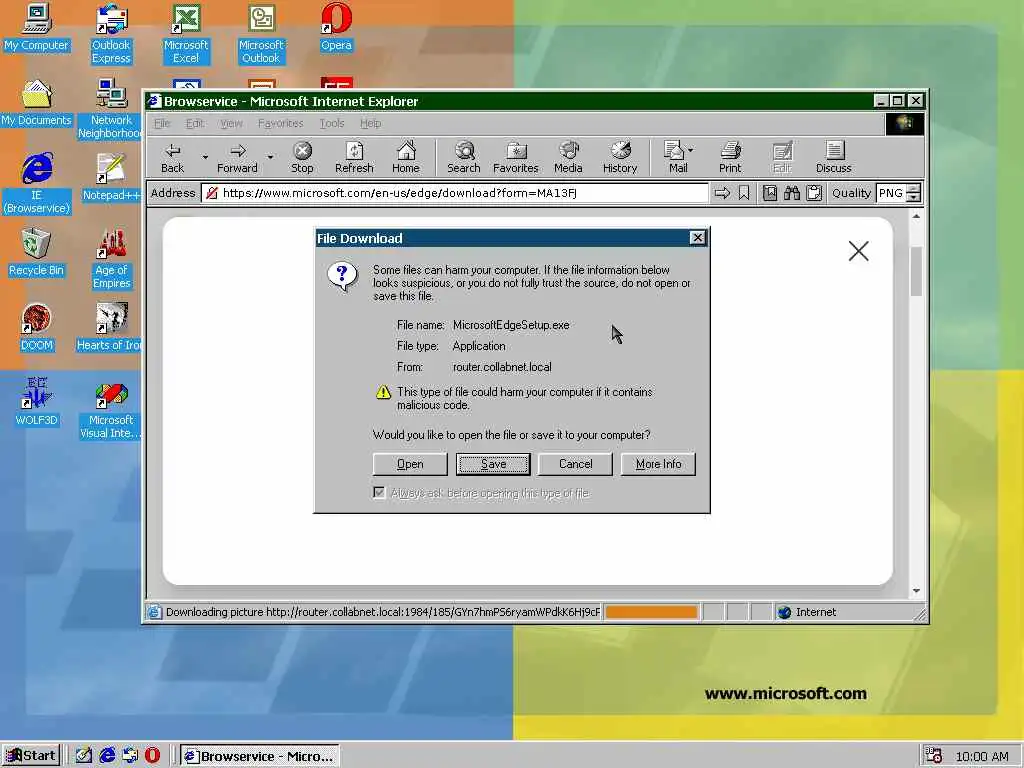This screenshot has width=1024, height=768.
Task: Open the Media toolbar icon
Action: (568, 157)
